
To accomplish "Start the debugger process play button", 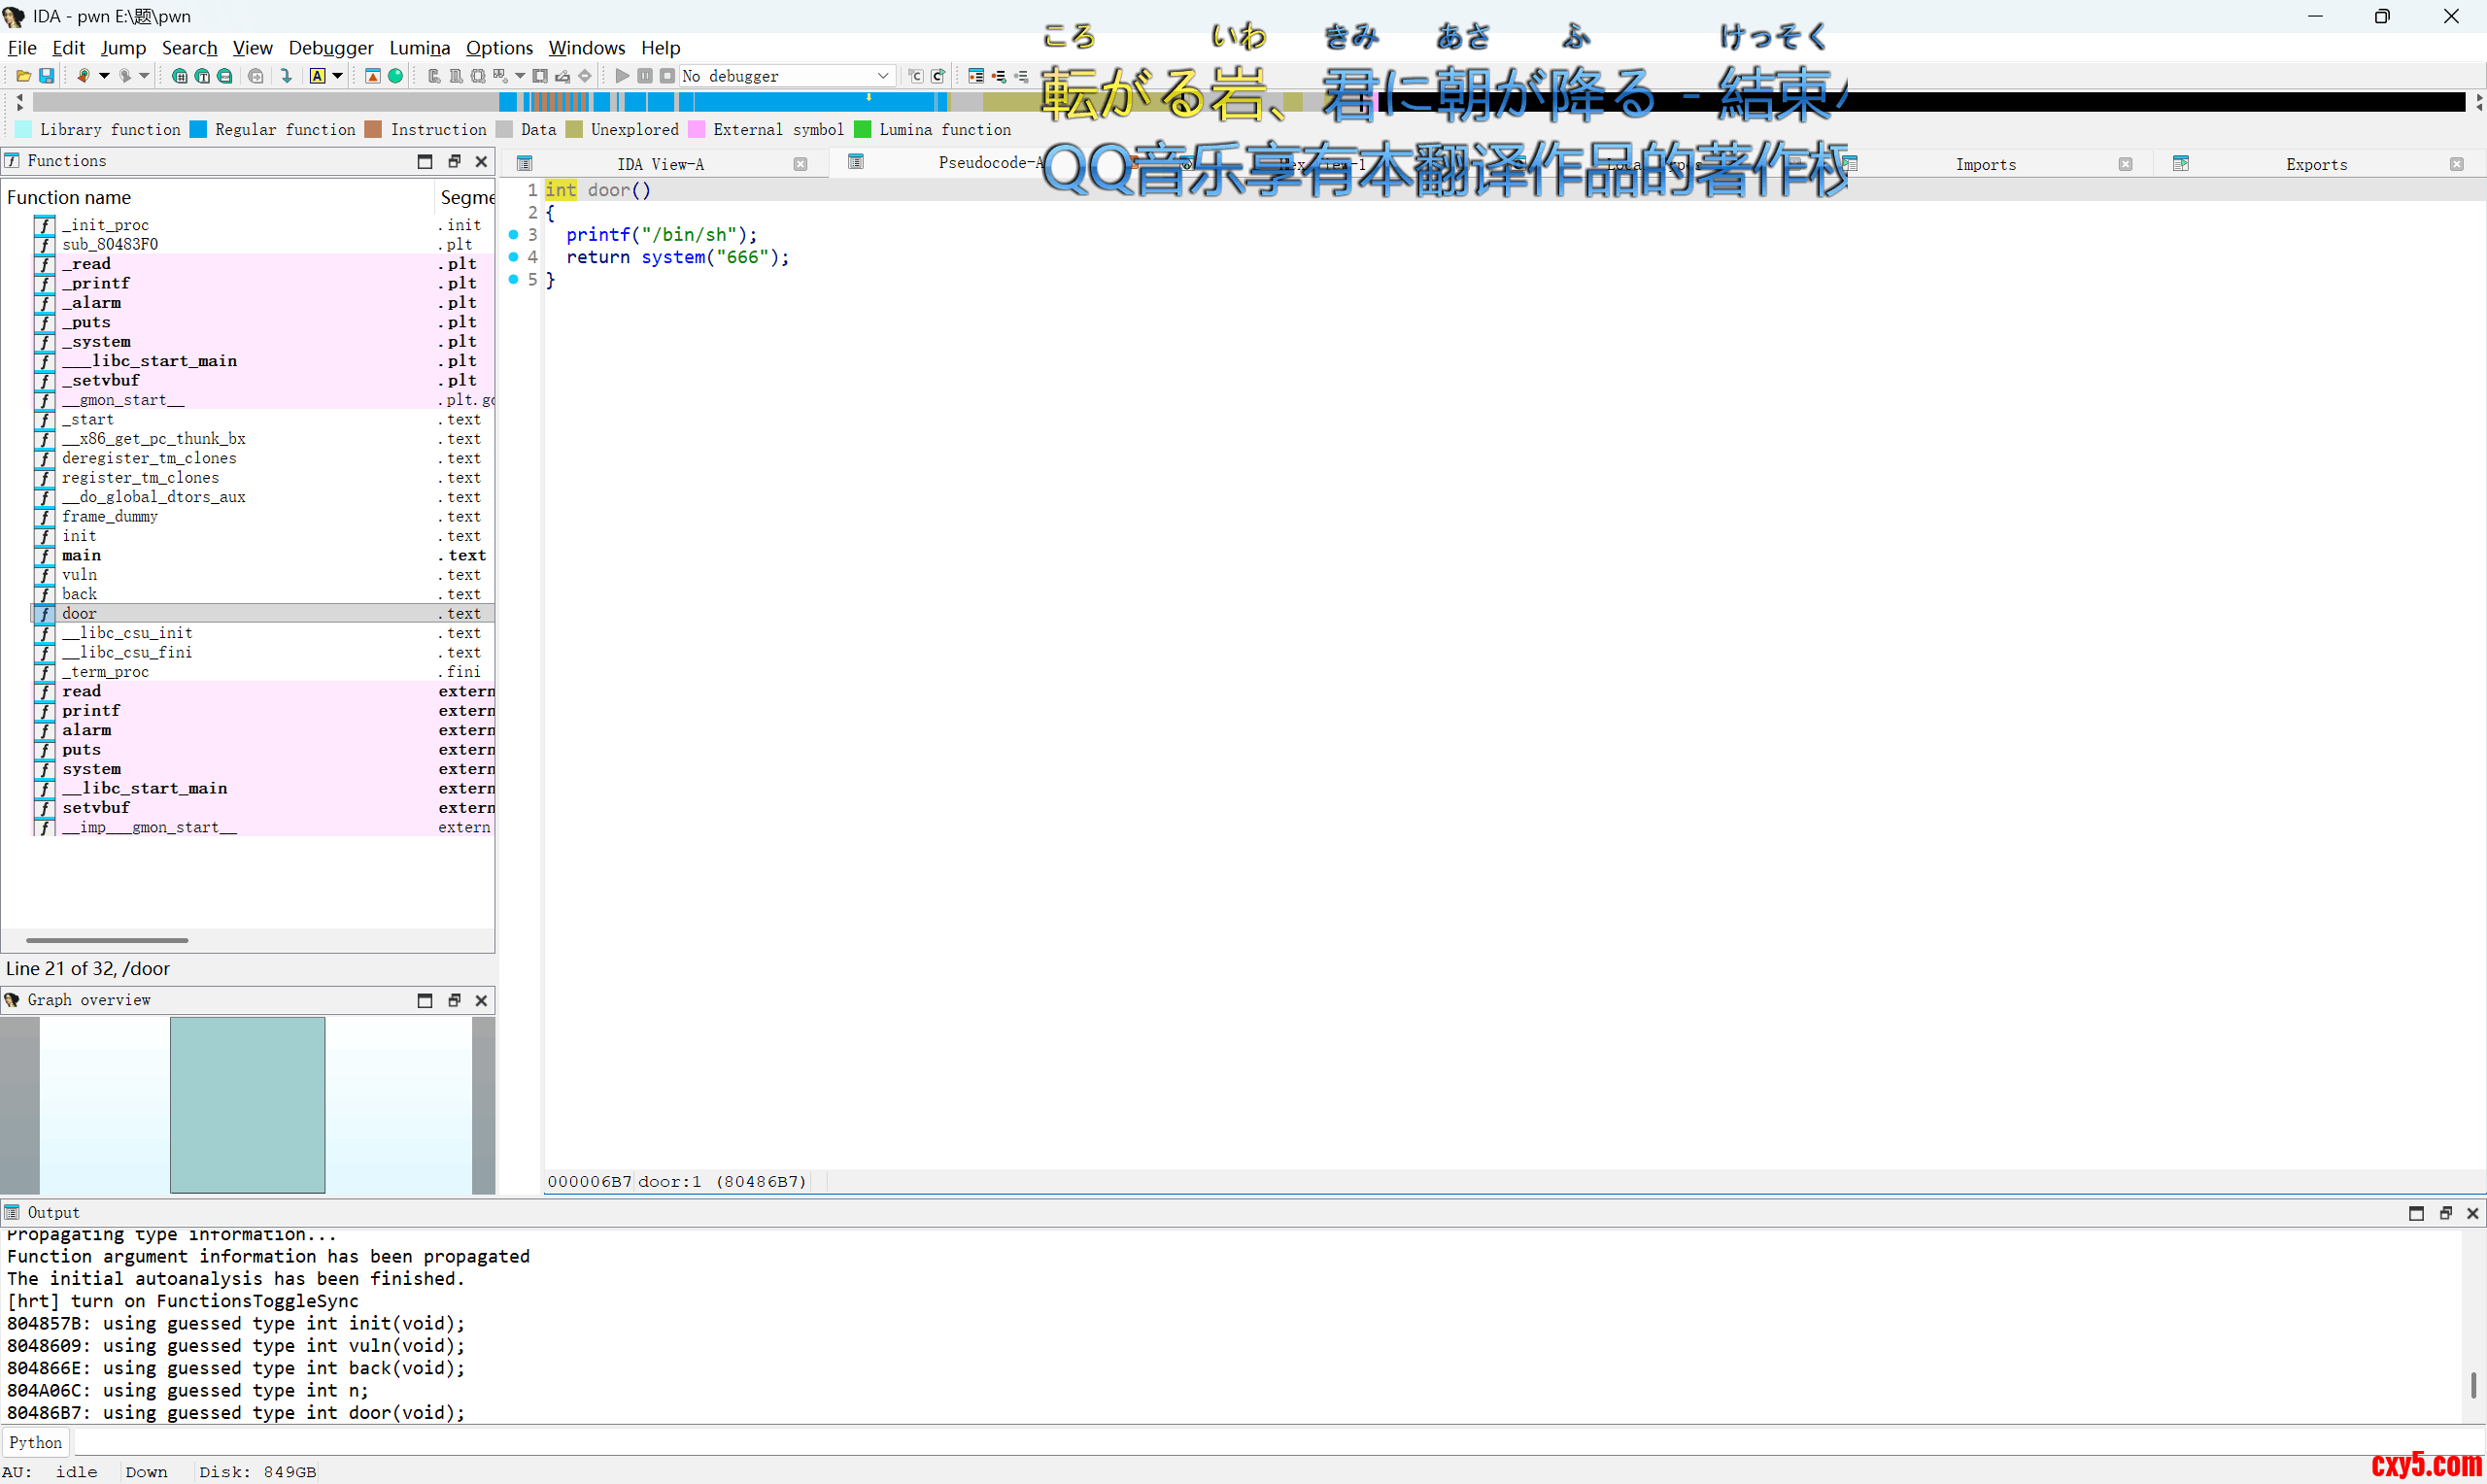I will (x=622, y=76).
